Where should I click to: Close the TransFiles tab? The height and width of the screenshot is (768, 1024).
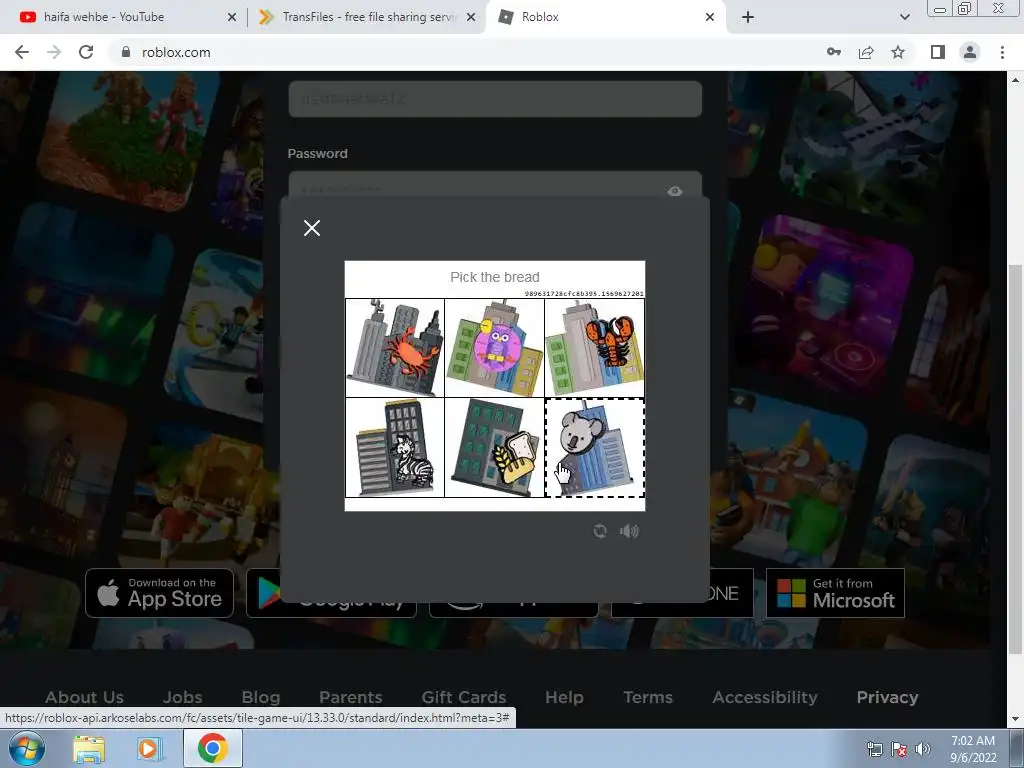(471, 17)
